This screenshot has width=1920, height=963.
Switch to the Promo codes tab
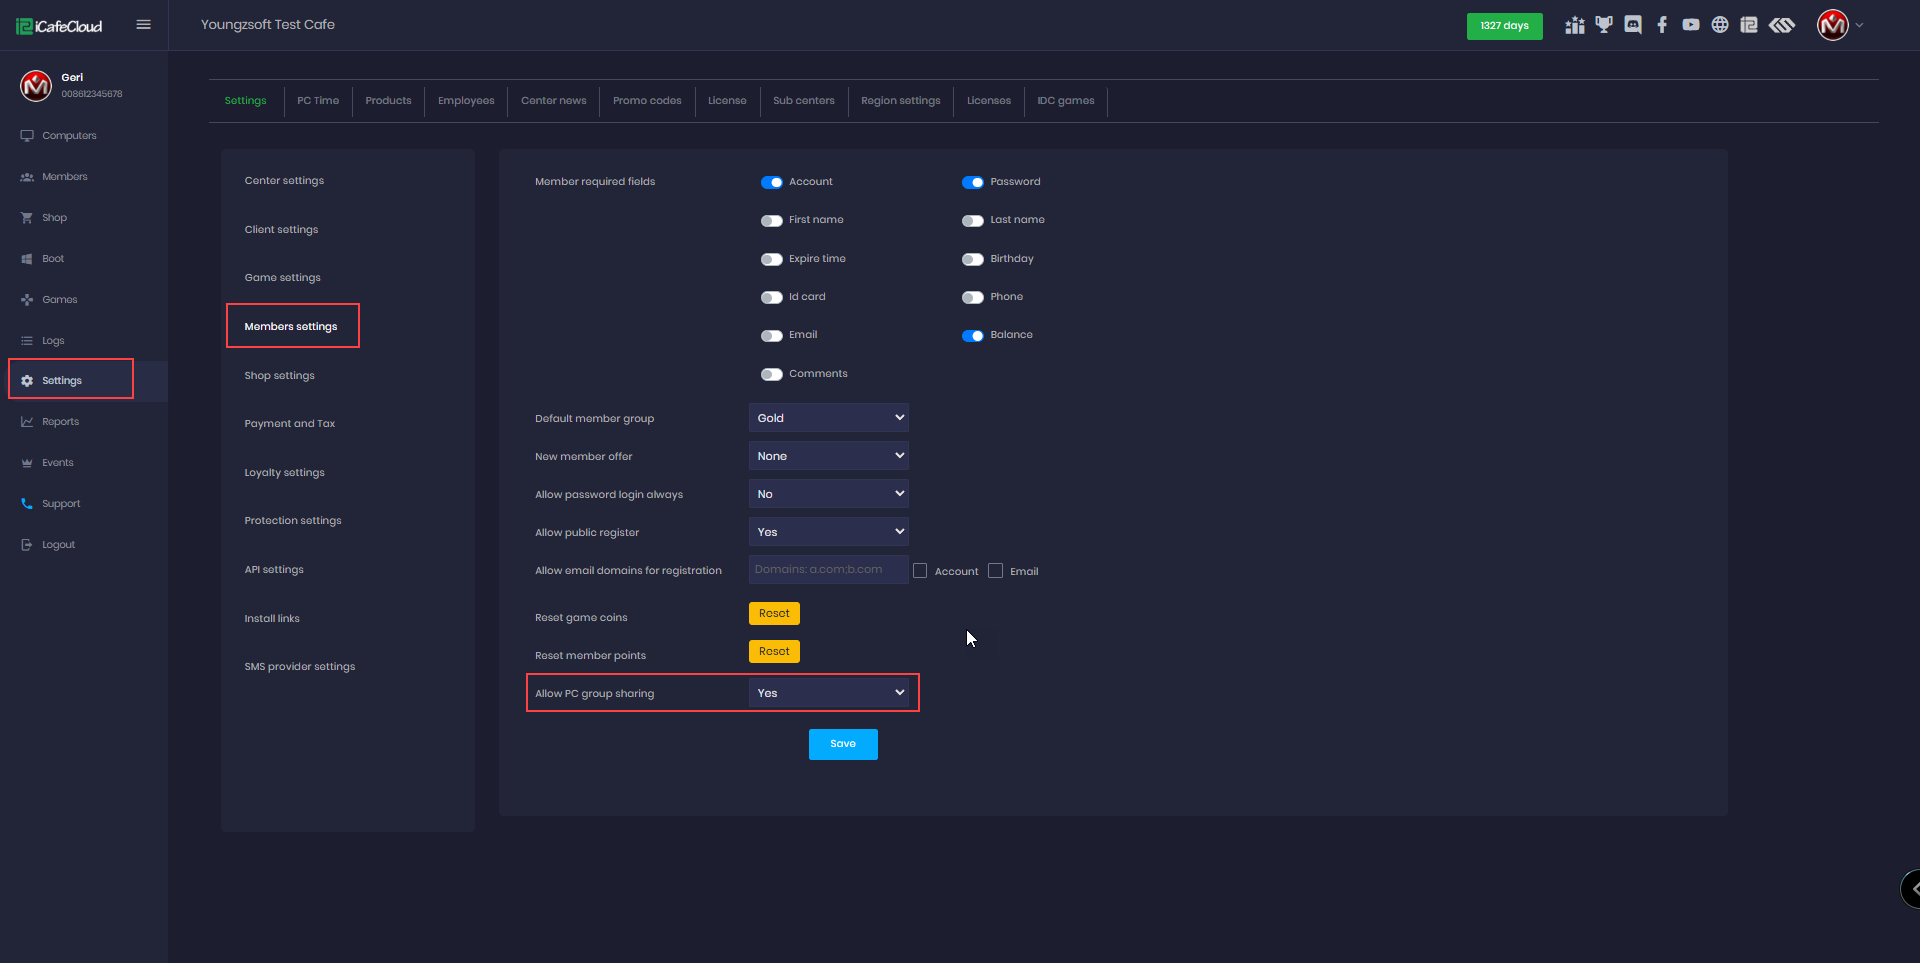[x=647, y=101]
